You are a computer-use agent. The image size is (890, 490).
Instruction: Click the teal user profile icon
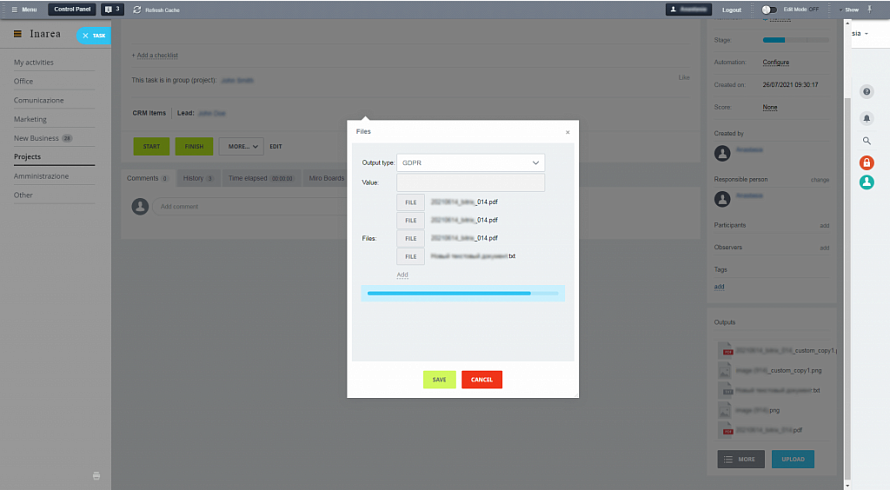pyautogui.click(x=867, y=182)
